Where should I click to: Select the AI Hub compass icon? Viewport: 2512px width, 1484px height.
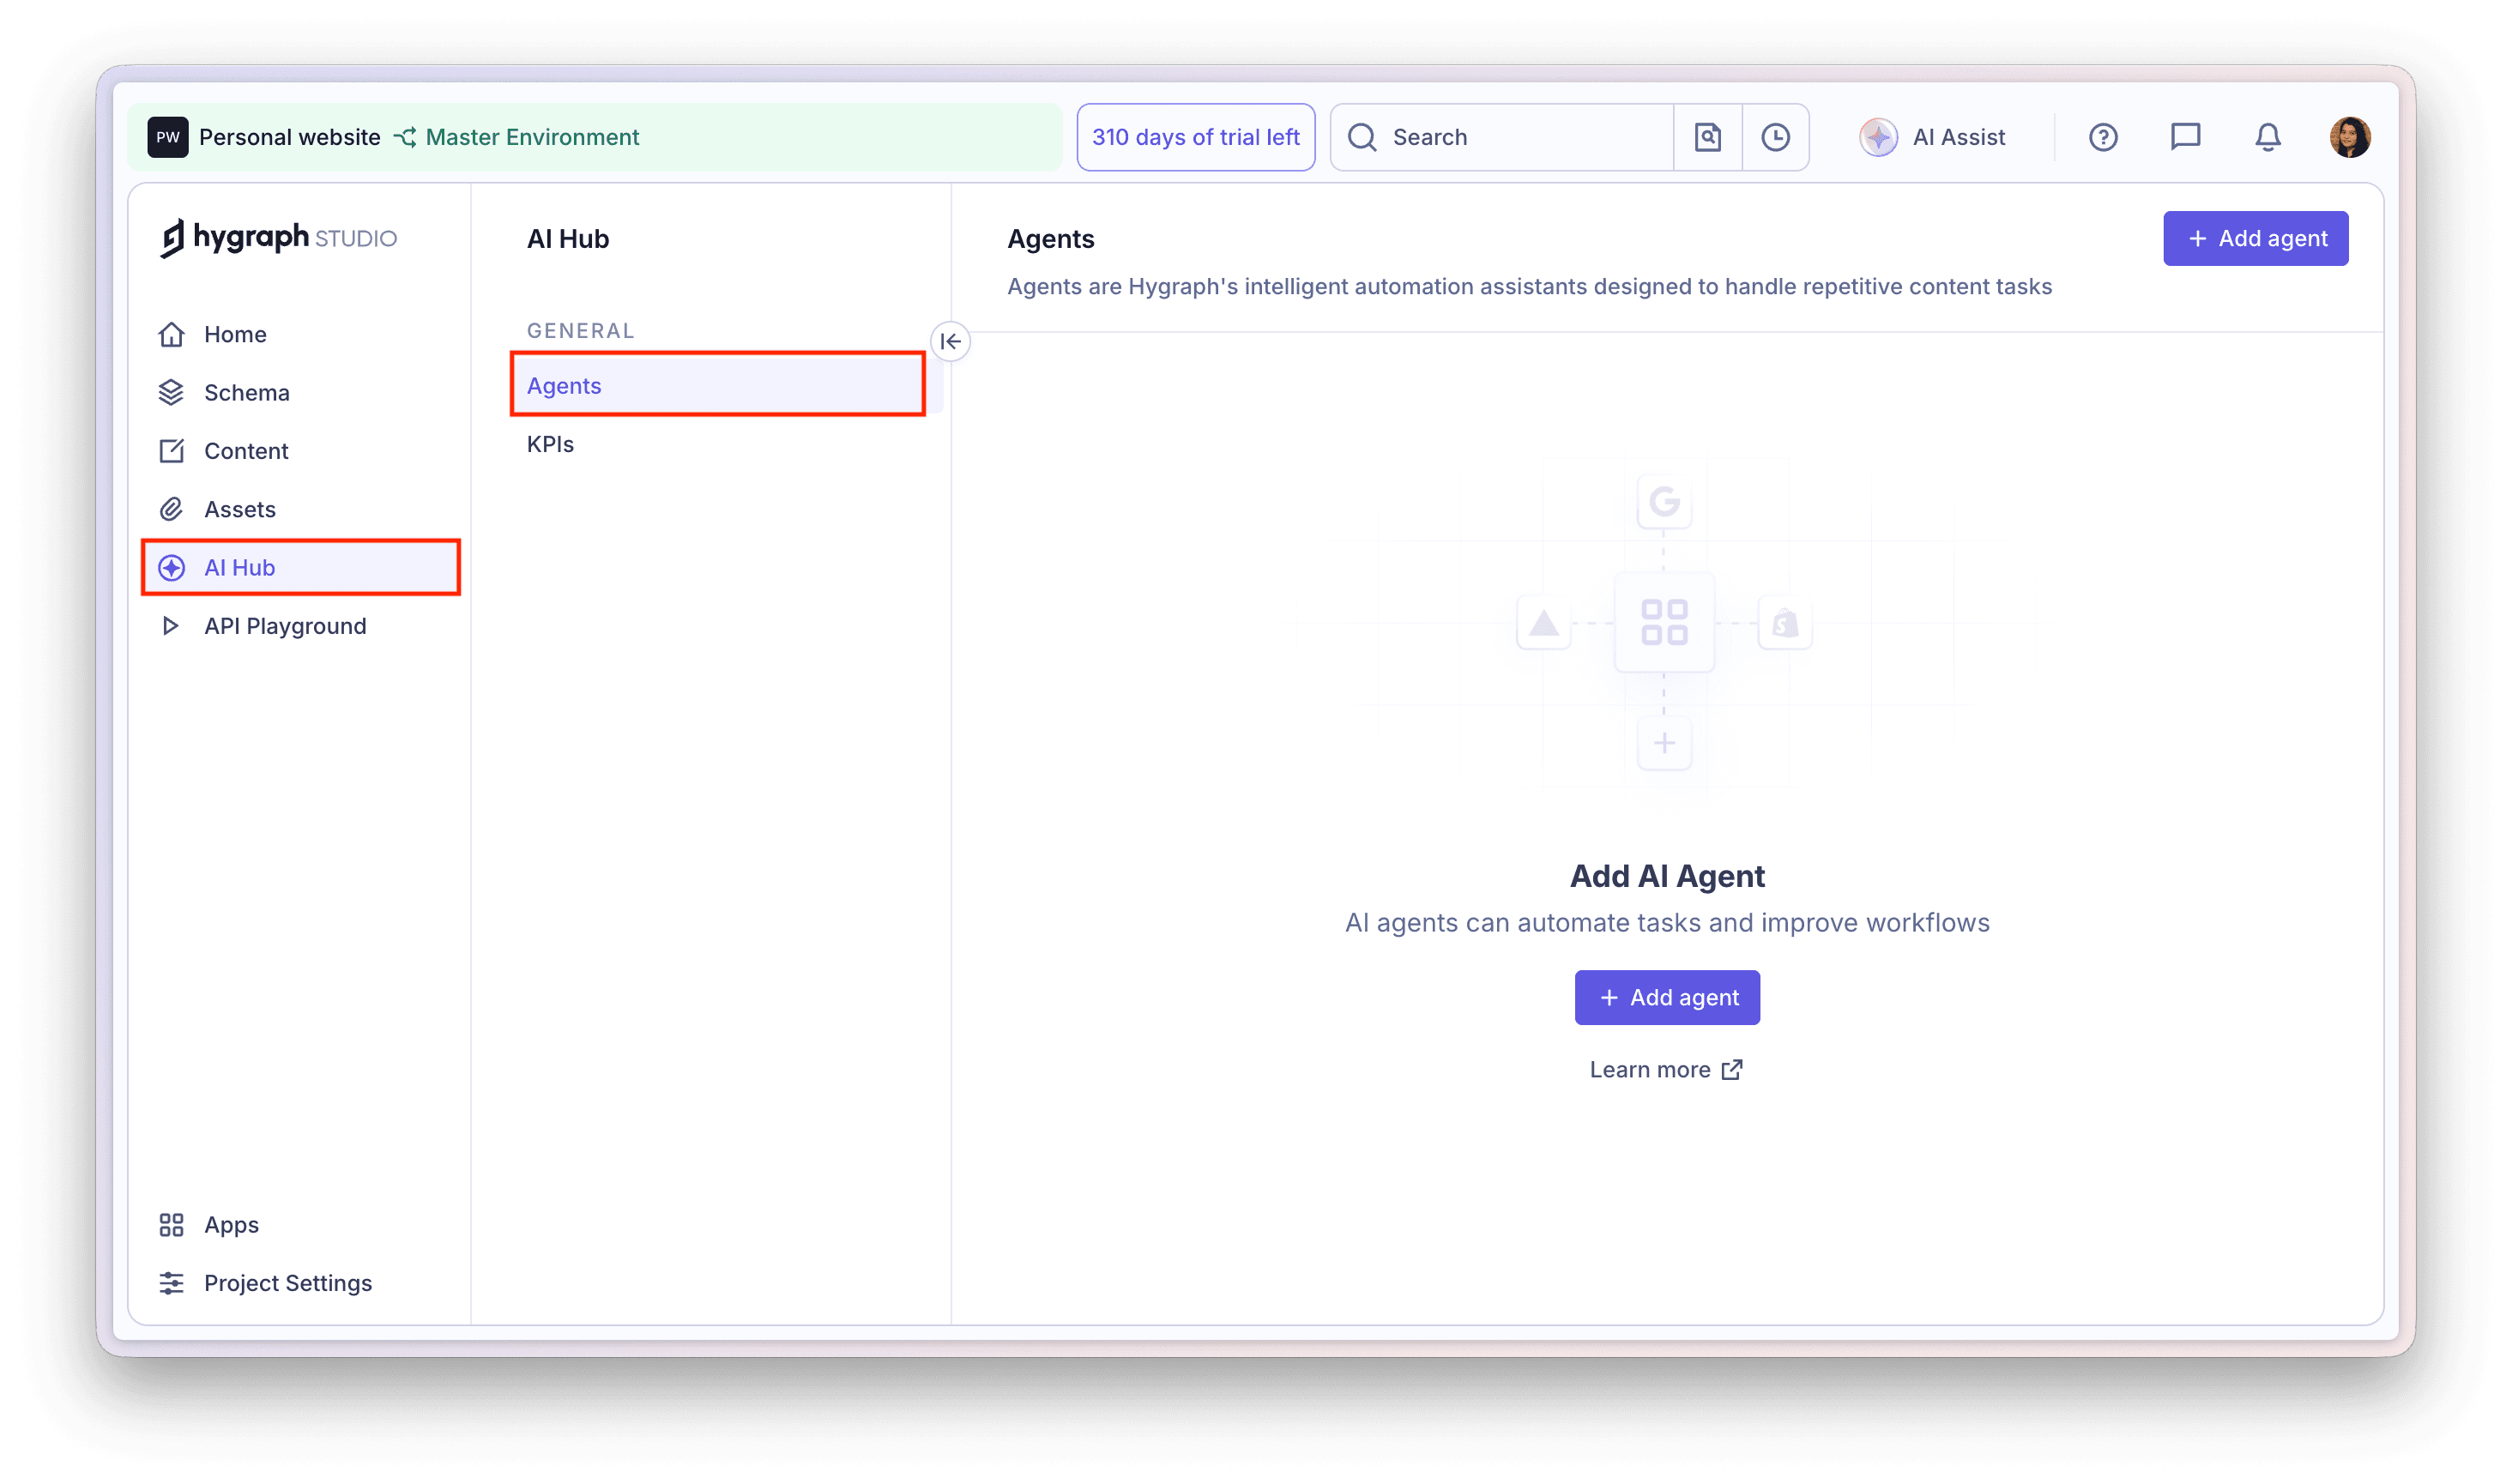tap(172, 567)
